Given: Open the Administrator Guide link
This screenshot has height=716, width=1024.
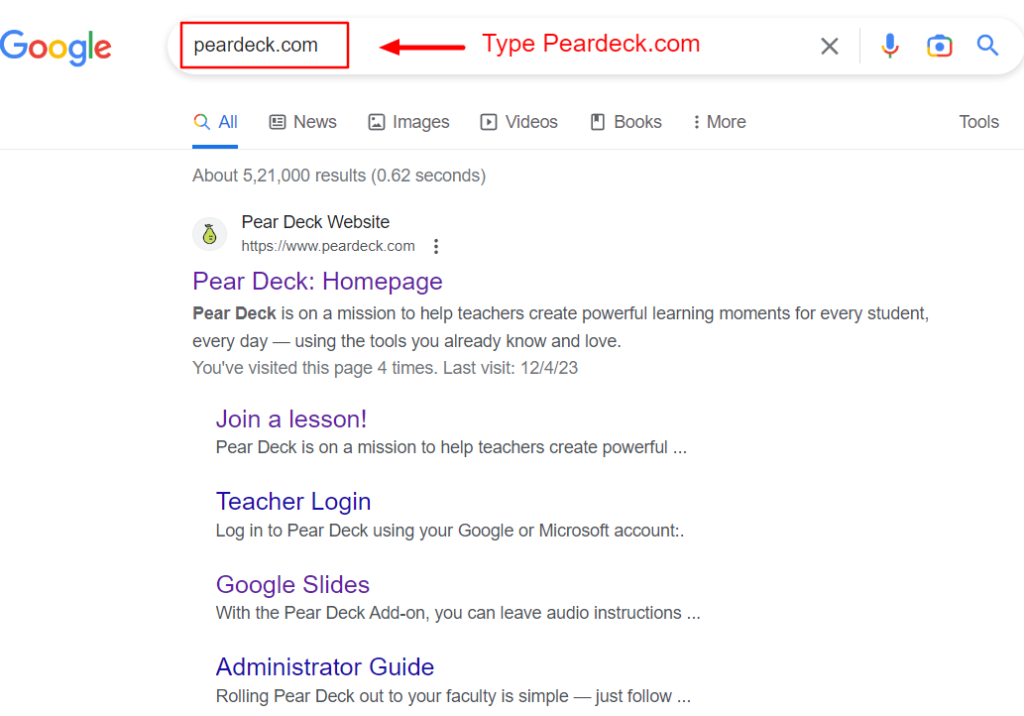Looking at the screenshot, I should pos(325,667).
